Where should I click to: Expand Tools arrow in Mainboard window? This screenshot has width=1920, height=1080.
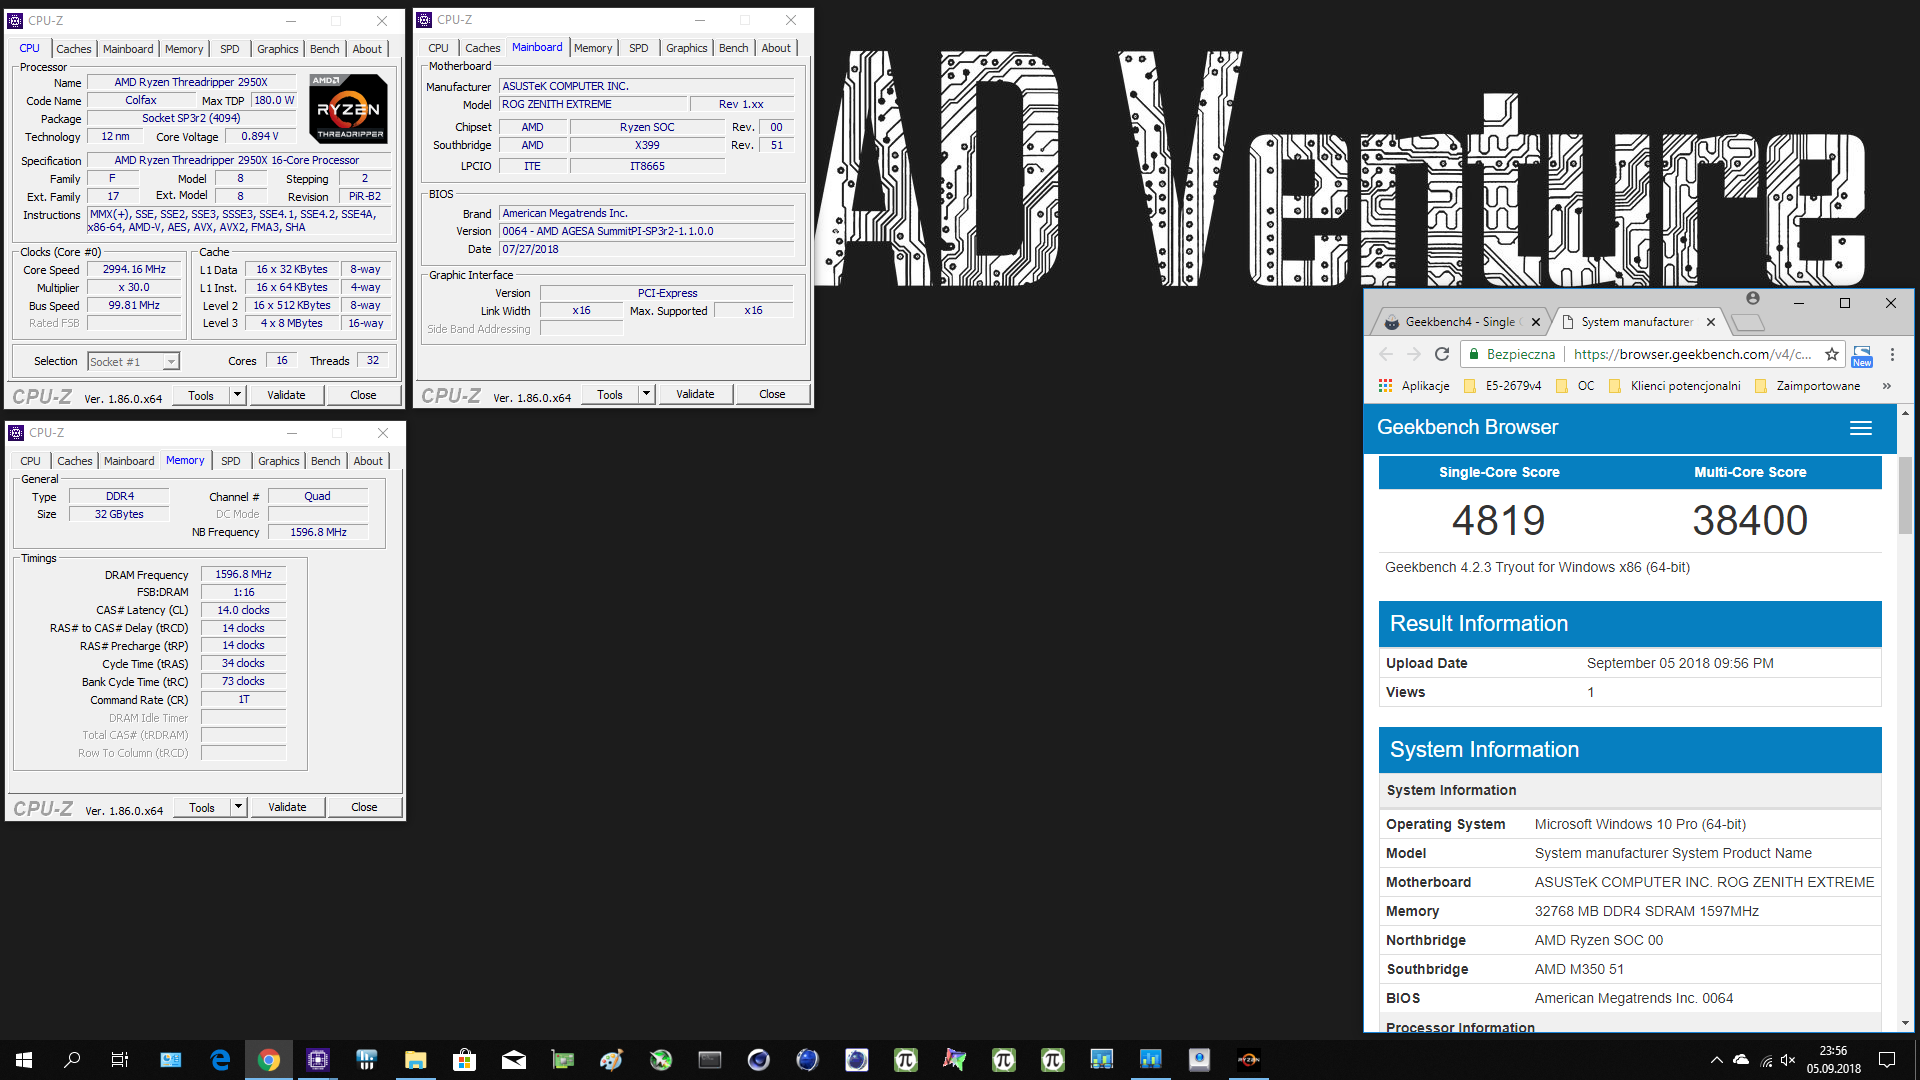pos(646,394)
